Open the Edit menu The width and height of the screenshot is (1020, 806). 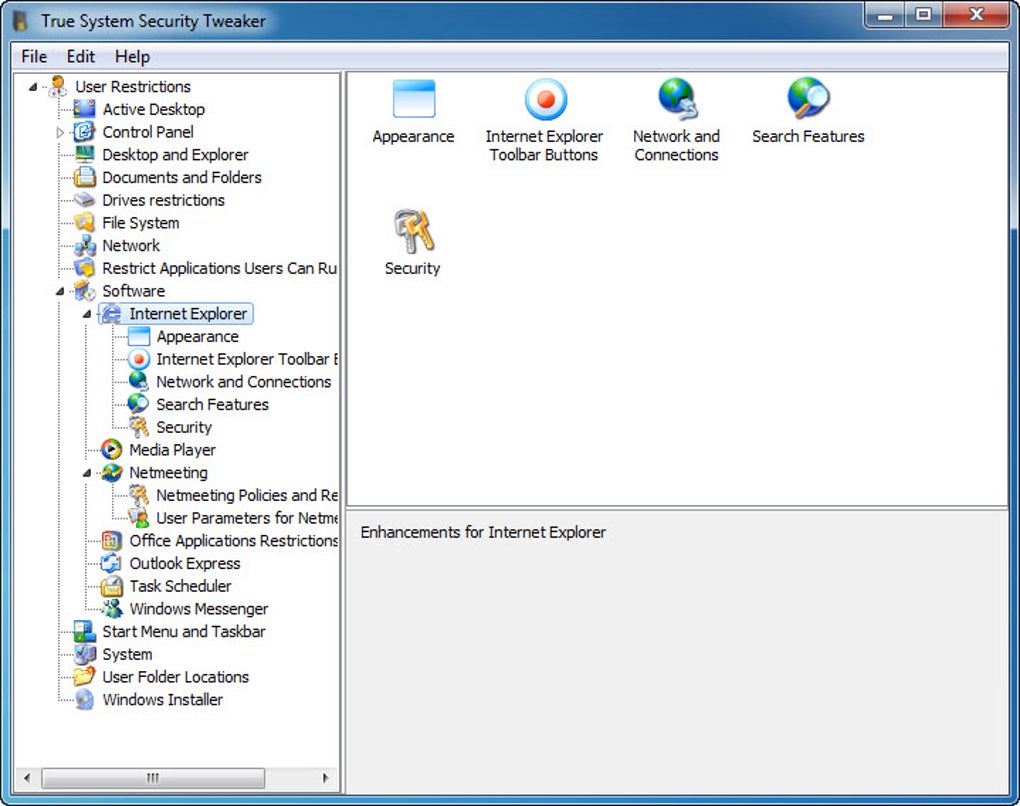click(x=79, y=56)
